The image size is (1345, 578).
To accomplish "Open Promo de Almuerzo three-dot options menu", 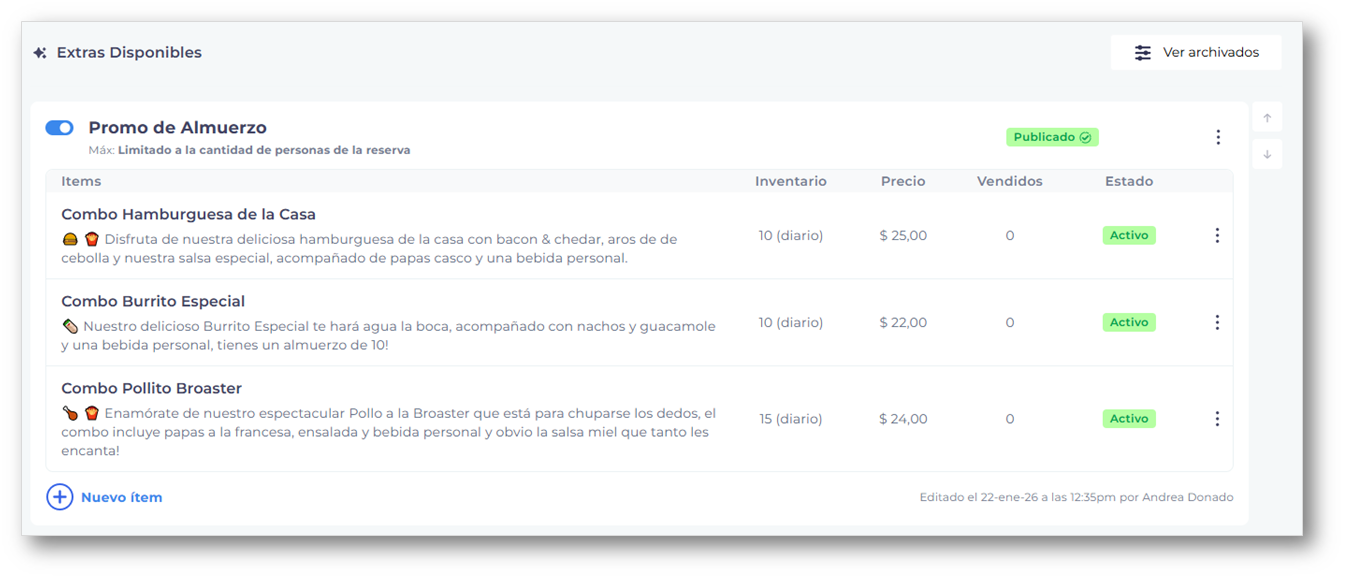I will click(1217, 137).
